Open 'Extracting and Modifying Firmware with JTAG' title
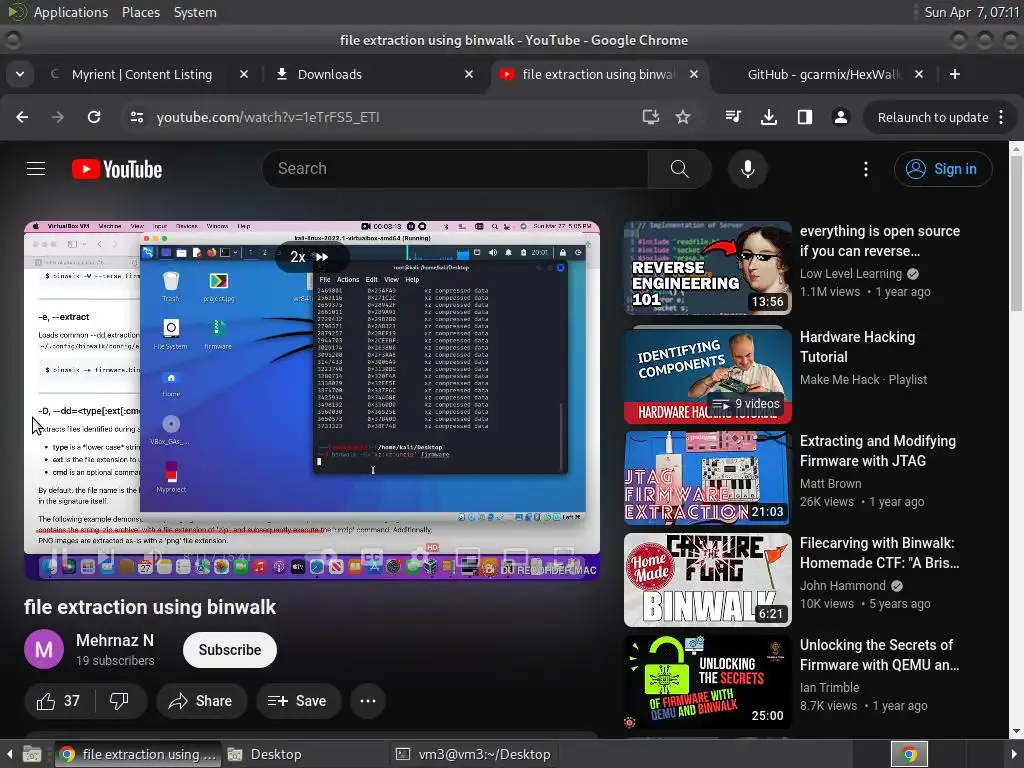 point(878,451)
